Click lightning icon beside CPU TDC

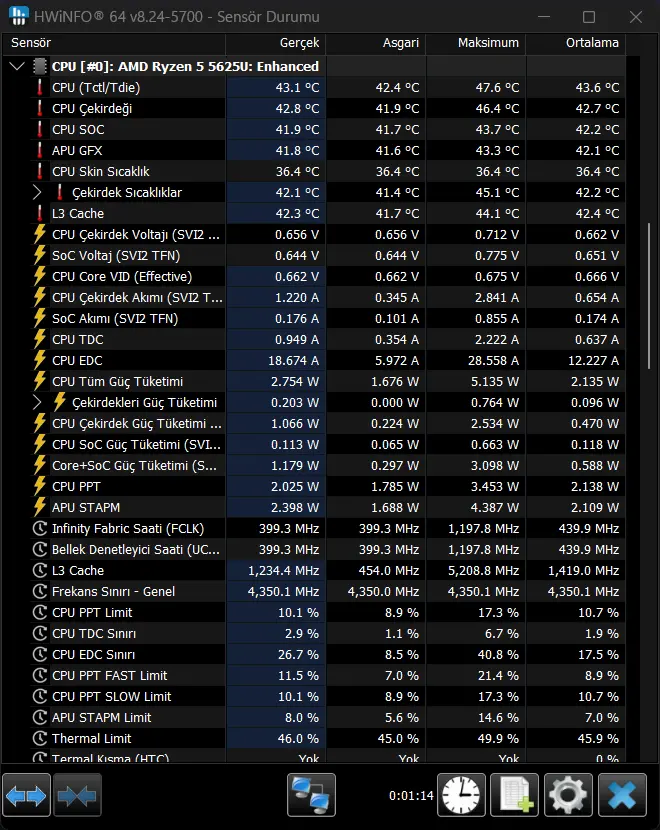coord(40,339)
